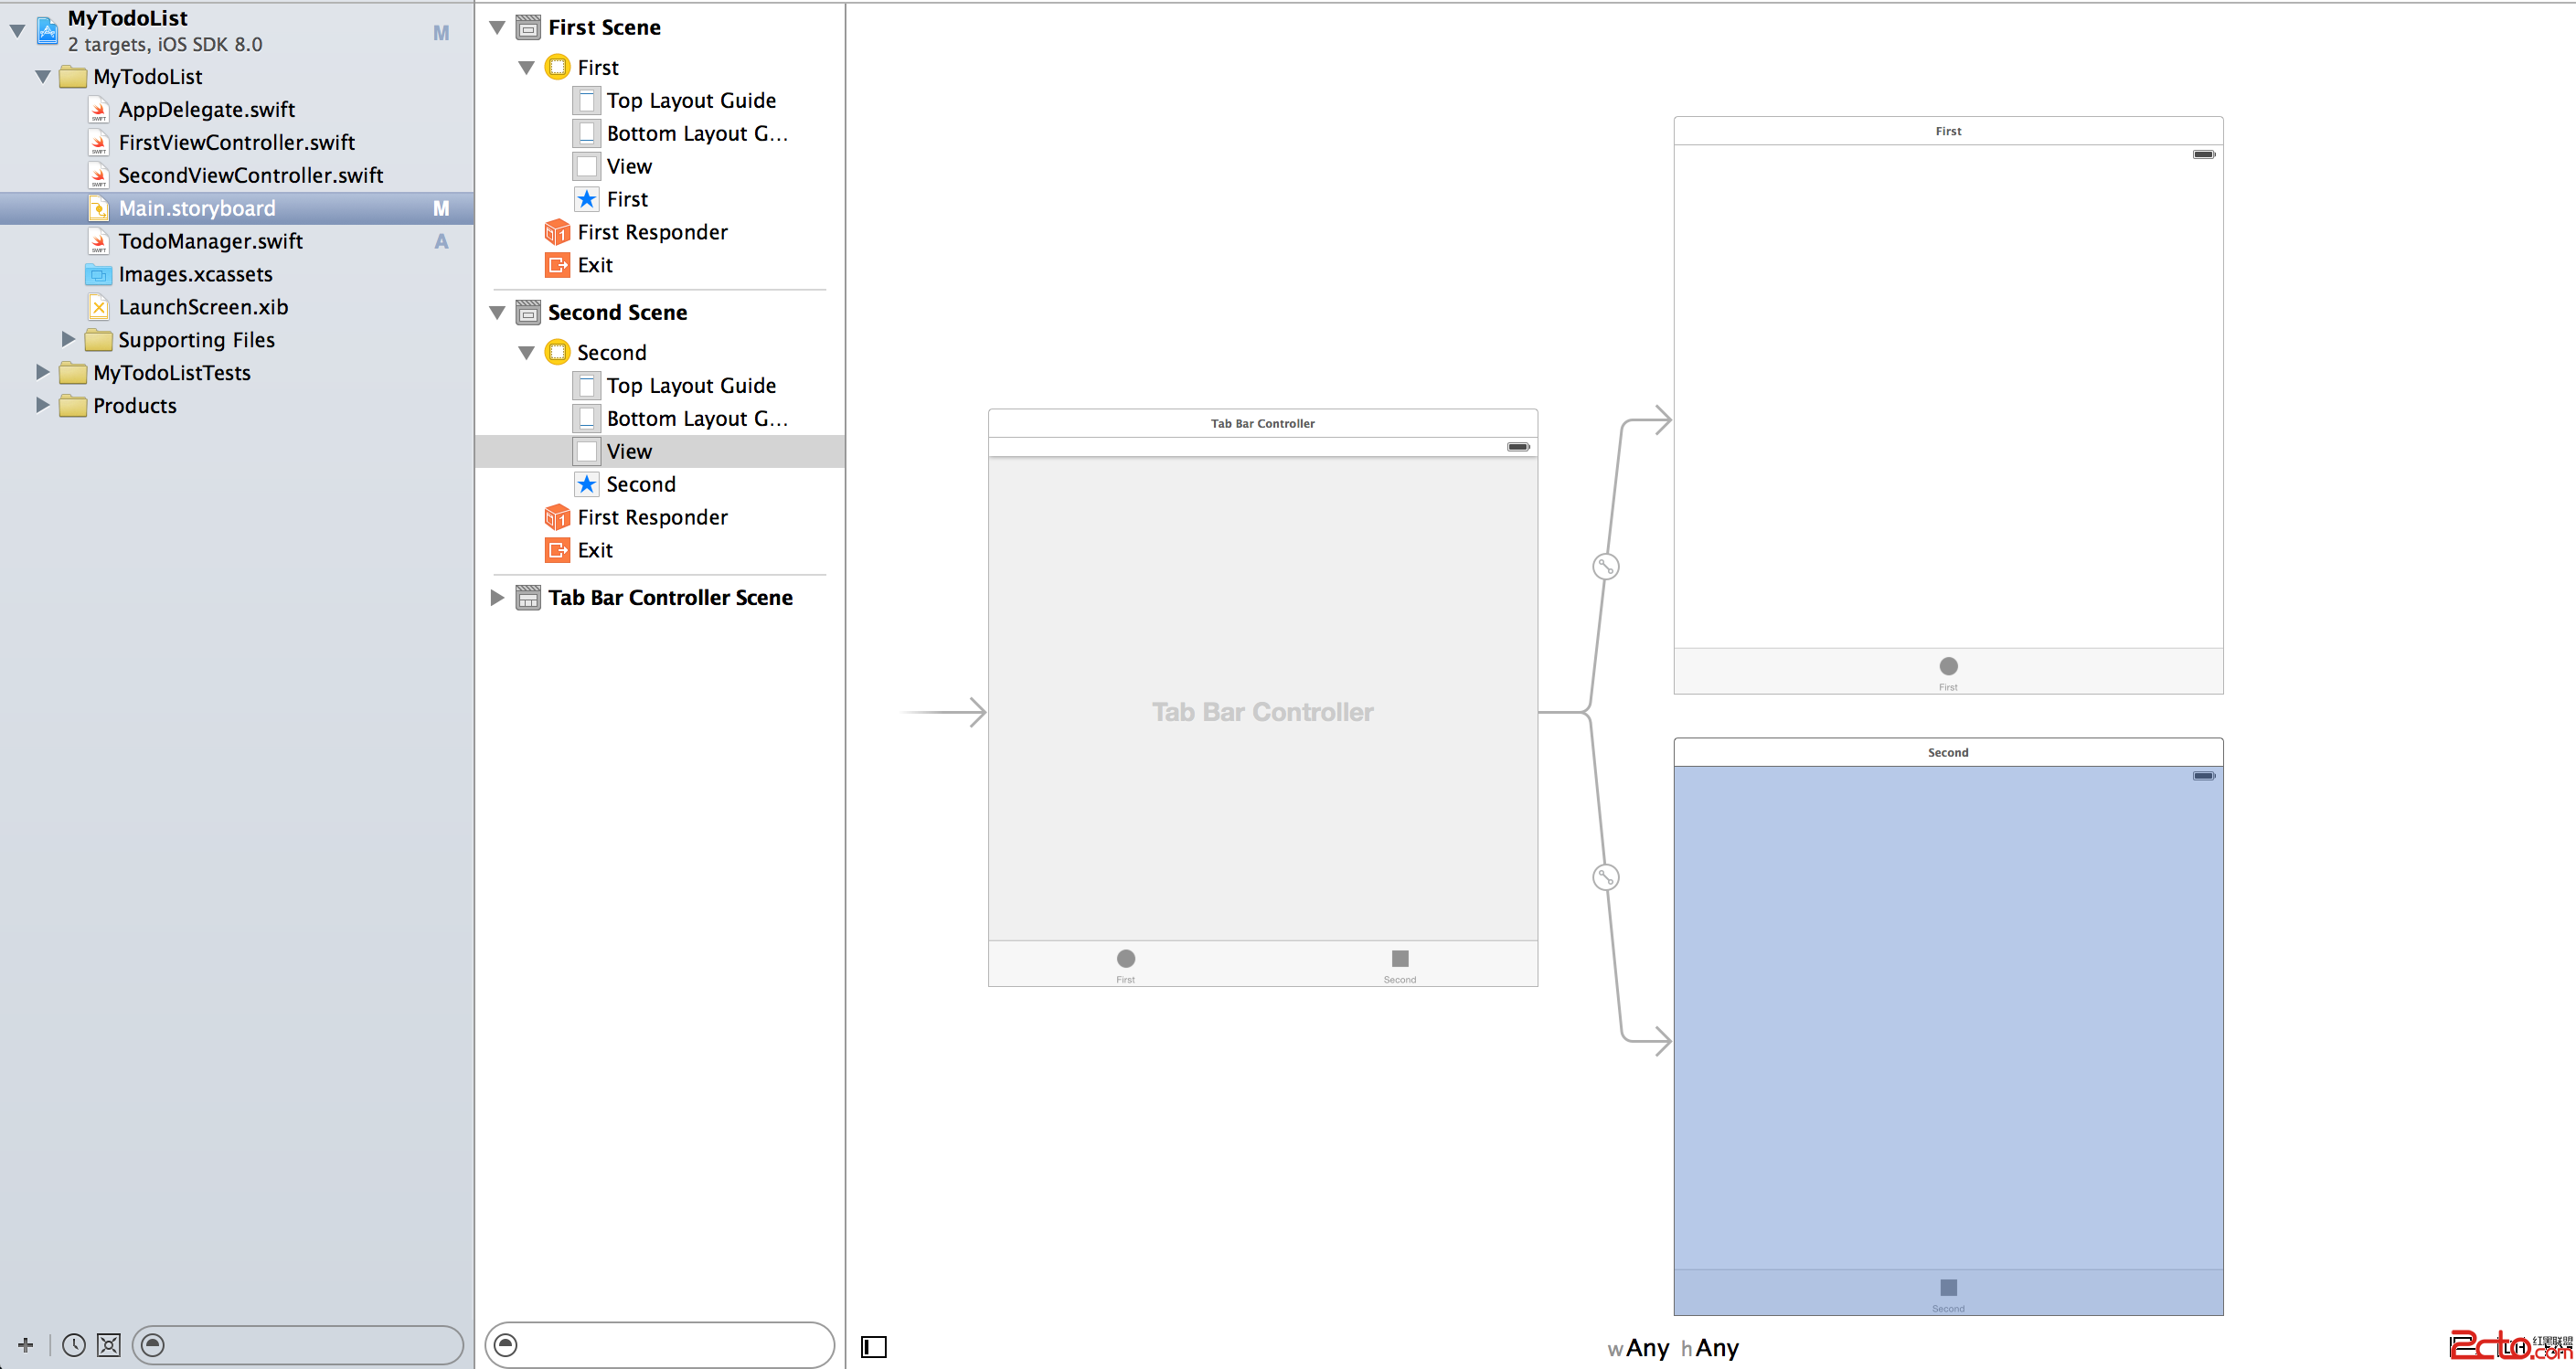
Task: Click the relationship segue circle to Second scene
Action: click(x=1605, y=877)
